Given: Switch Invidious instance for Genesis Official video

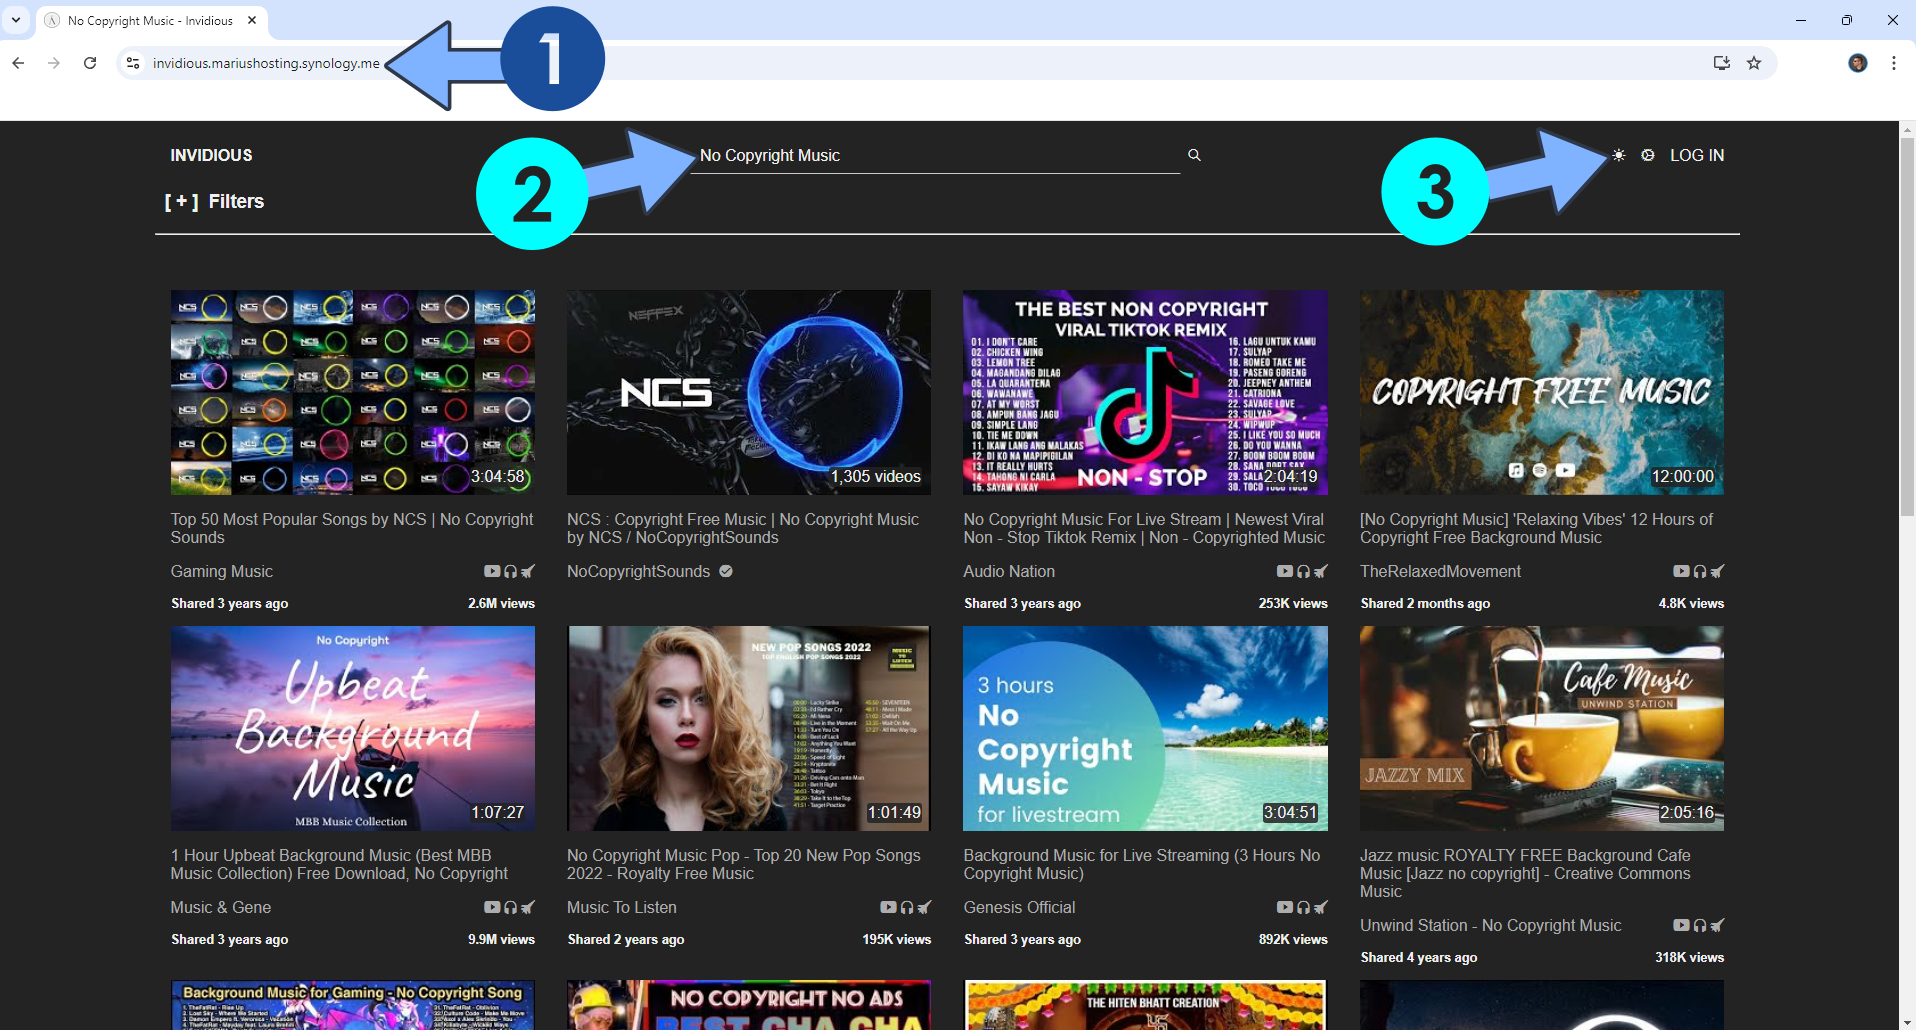Looking at the screenshot, I should click(1321, 907).
